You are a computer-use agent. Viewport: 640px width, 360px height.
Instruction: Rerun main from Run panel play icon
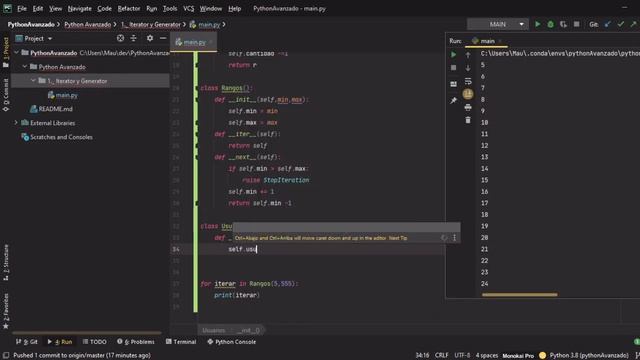point(453,55)
